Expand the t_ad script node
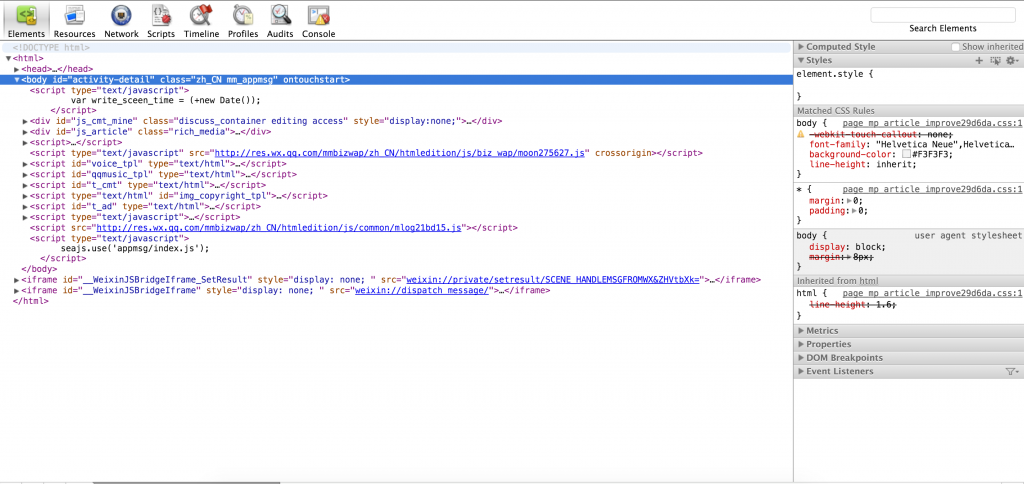 [x=25, y=206]
